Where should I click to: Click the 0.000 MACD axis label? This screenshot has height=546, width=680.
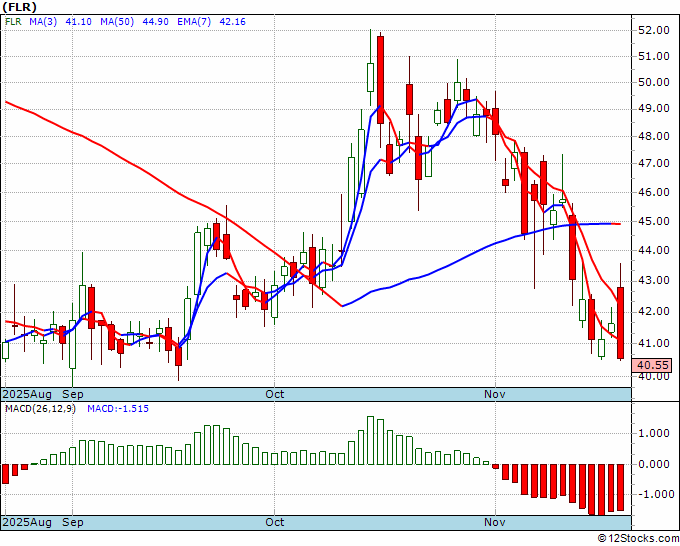click(x=653, y=464)
